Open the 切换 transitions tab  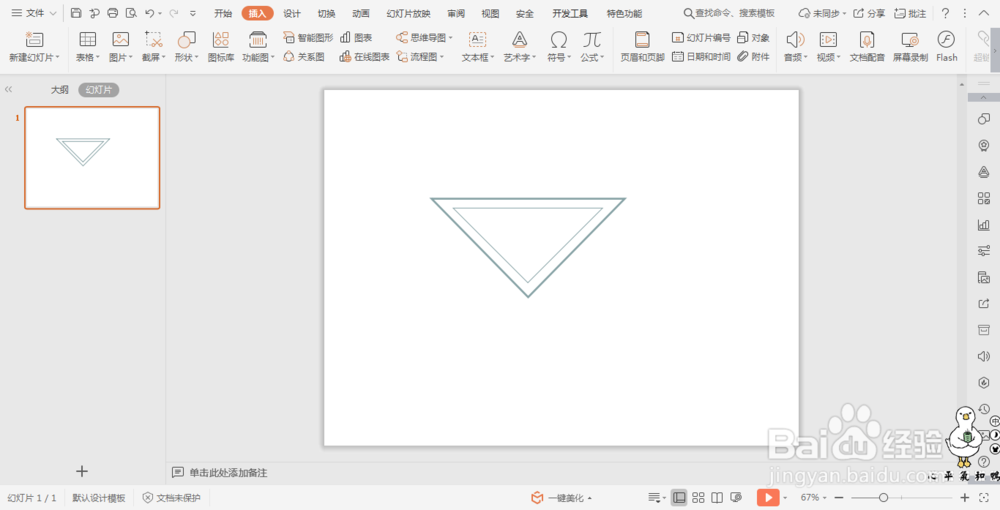tap(327, 13)
